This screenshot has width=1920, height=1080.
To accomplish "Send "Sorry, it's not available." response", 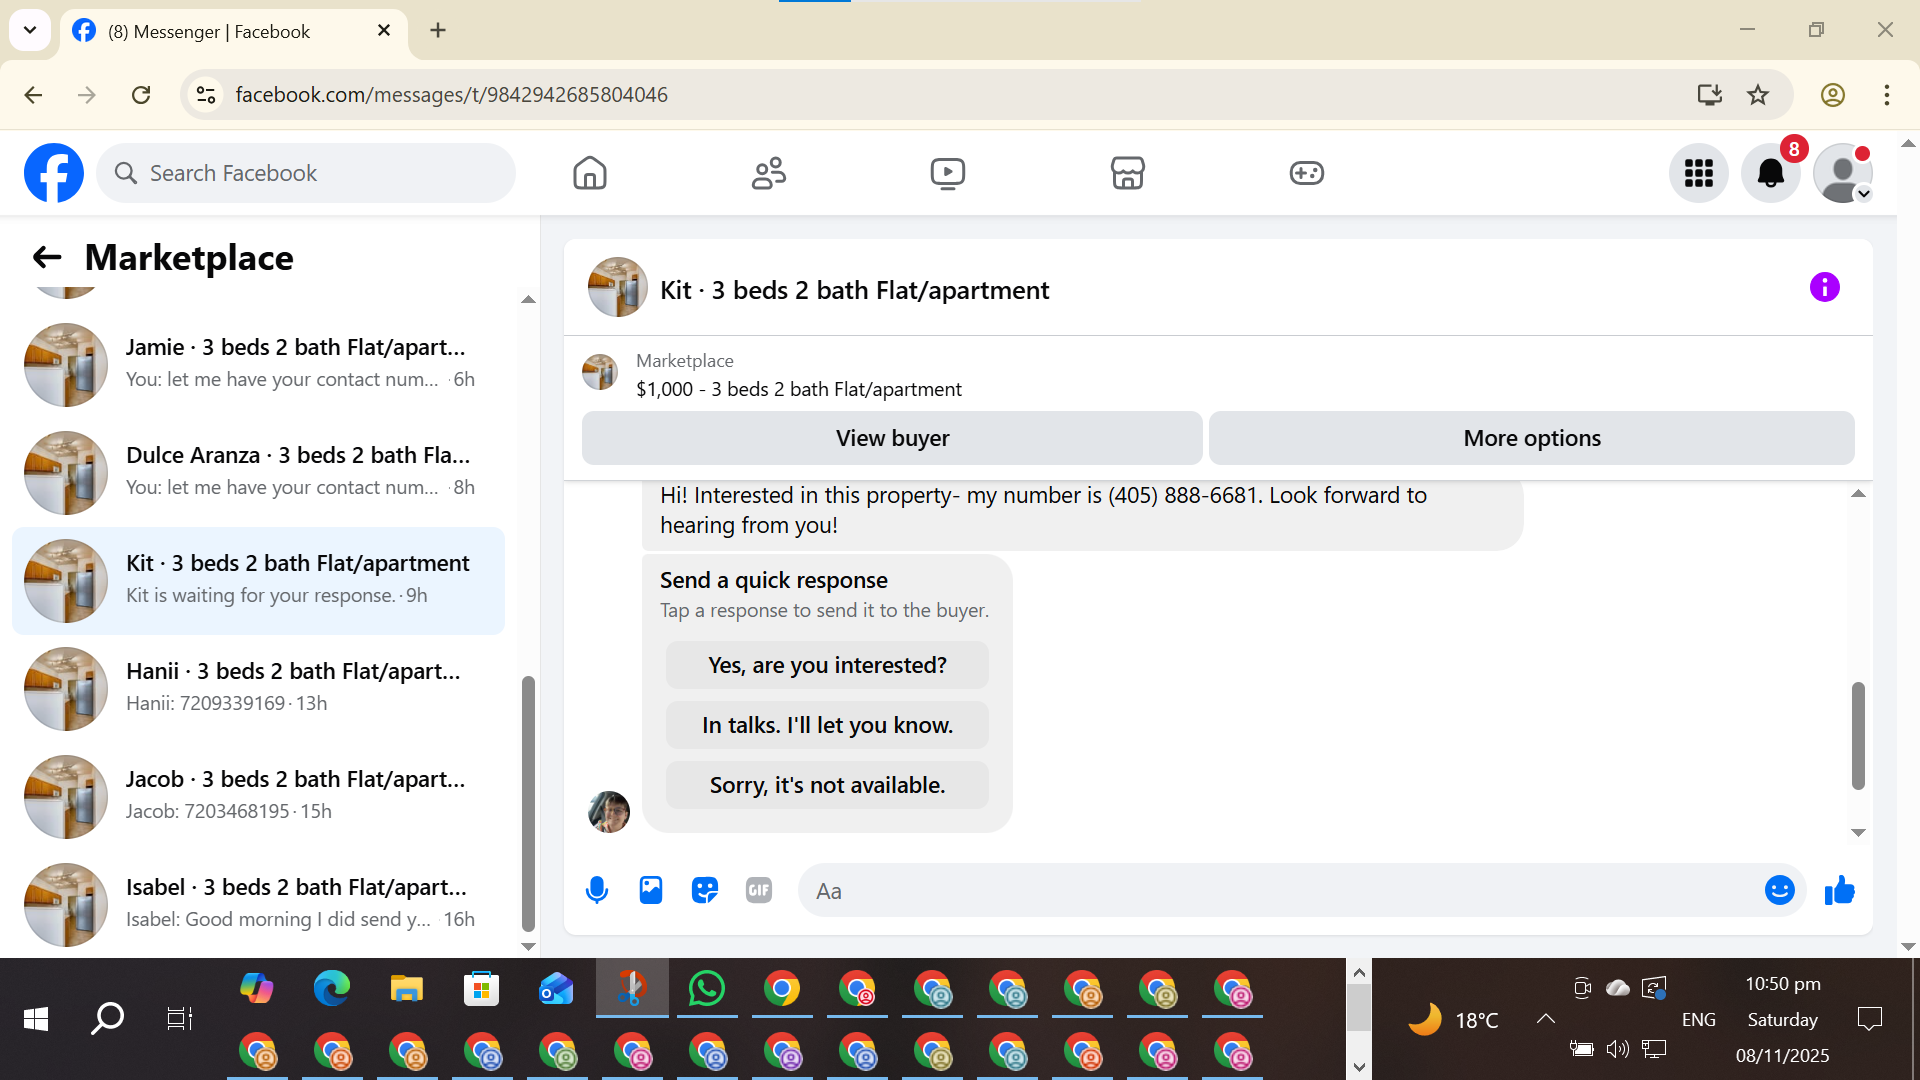I will click(x=827, y=785).
